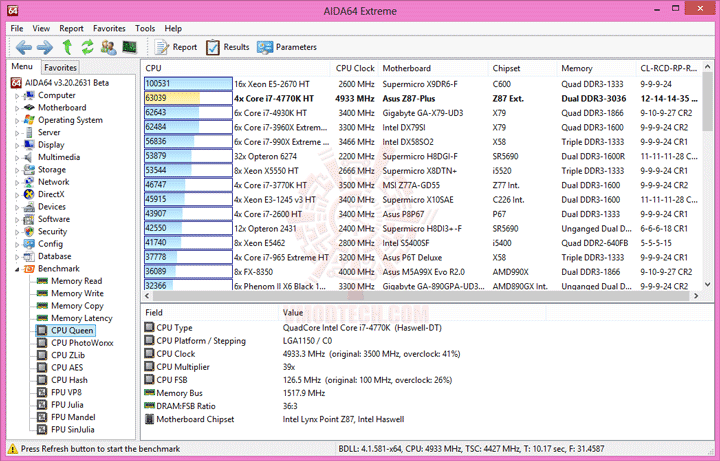Click the results list vertical scrollbar down arrow
The image size is (720, 461).
click(x=707, y=285)
